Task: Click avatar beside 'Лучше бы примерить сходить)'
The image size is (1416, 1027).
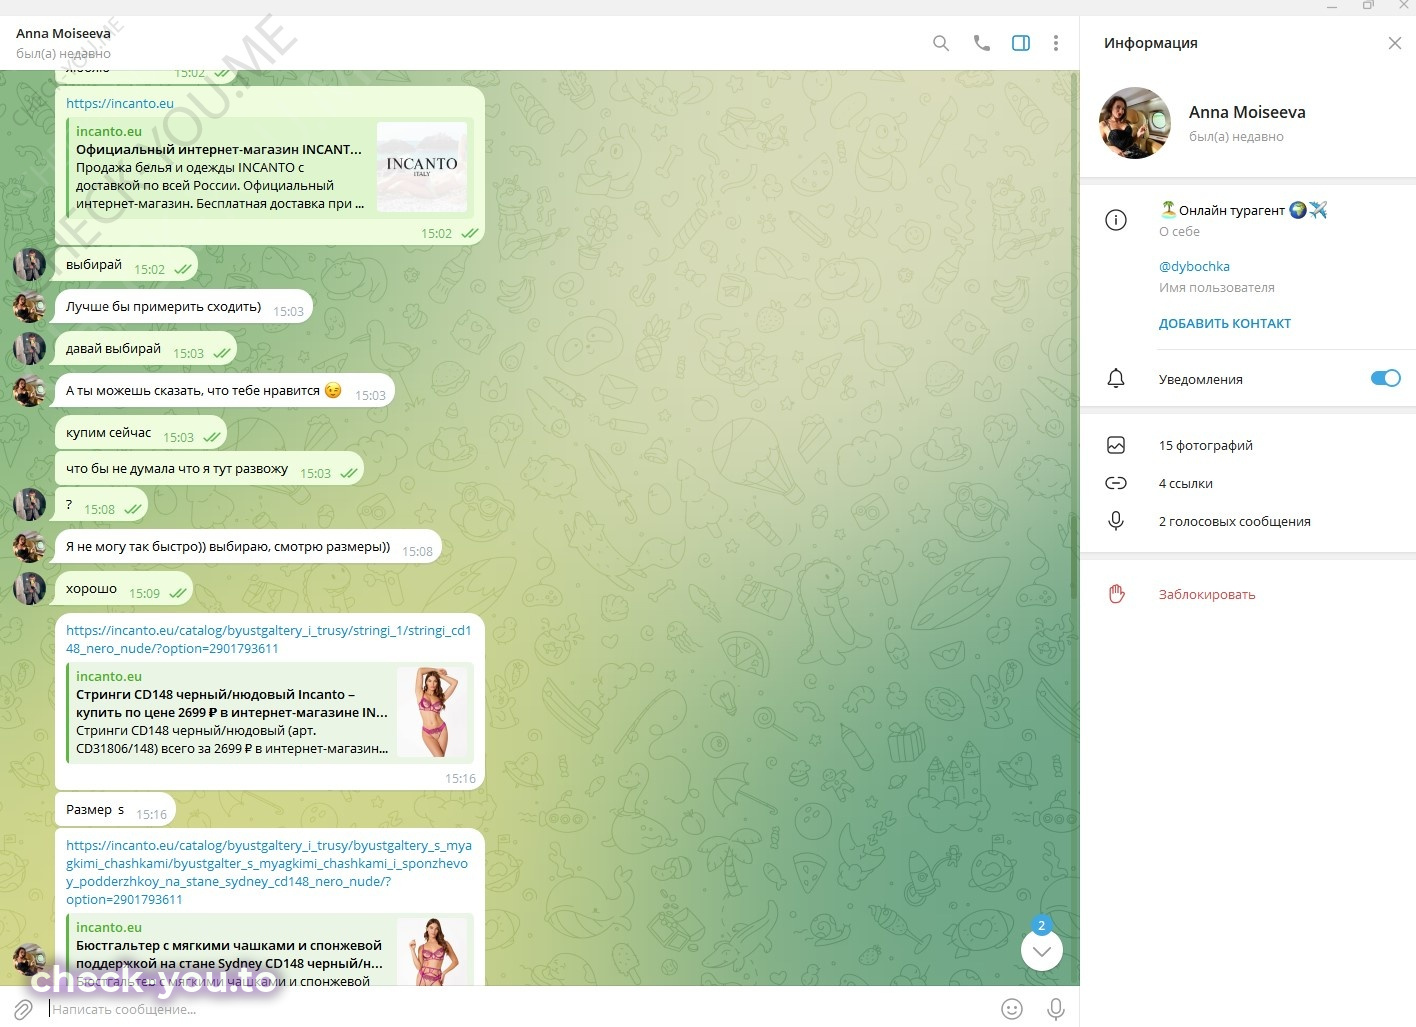Action: [29, 307]
